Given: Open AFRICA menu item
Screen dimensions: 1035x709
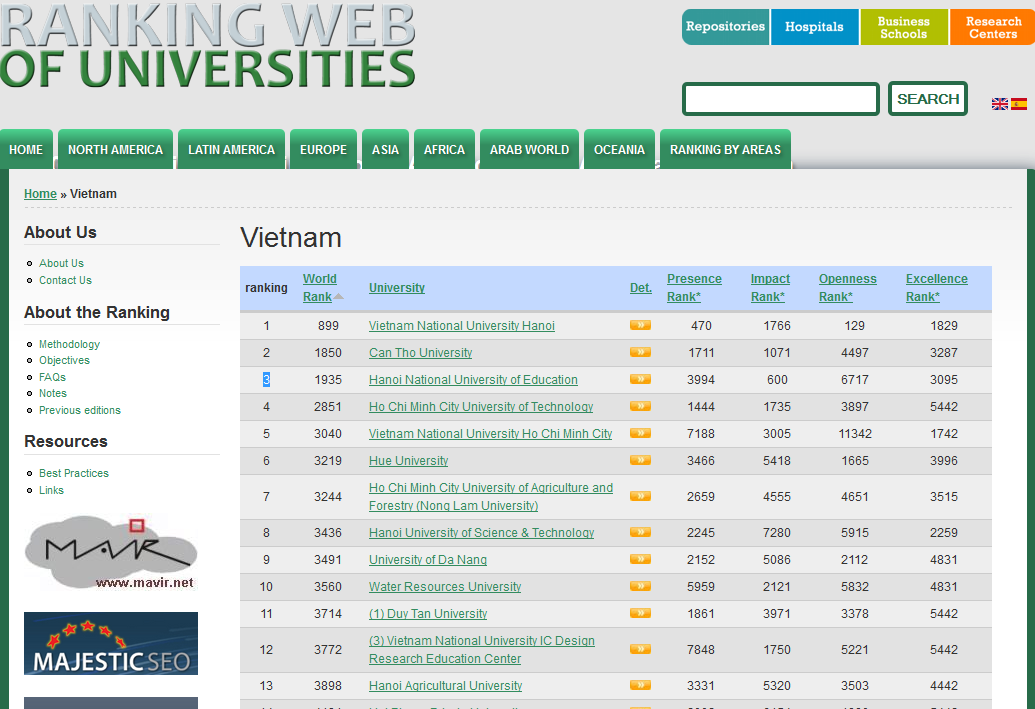Looking at the screenshot, I should (x=444, y=150).
